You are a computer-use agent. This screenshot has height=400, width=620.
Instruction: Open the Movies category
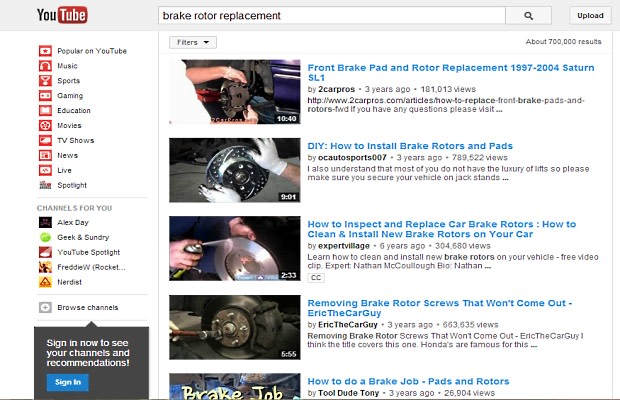[69, 126]
